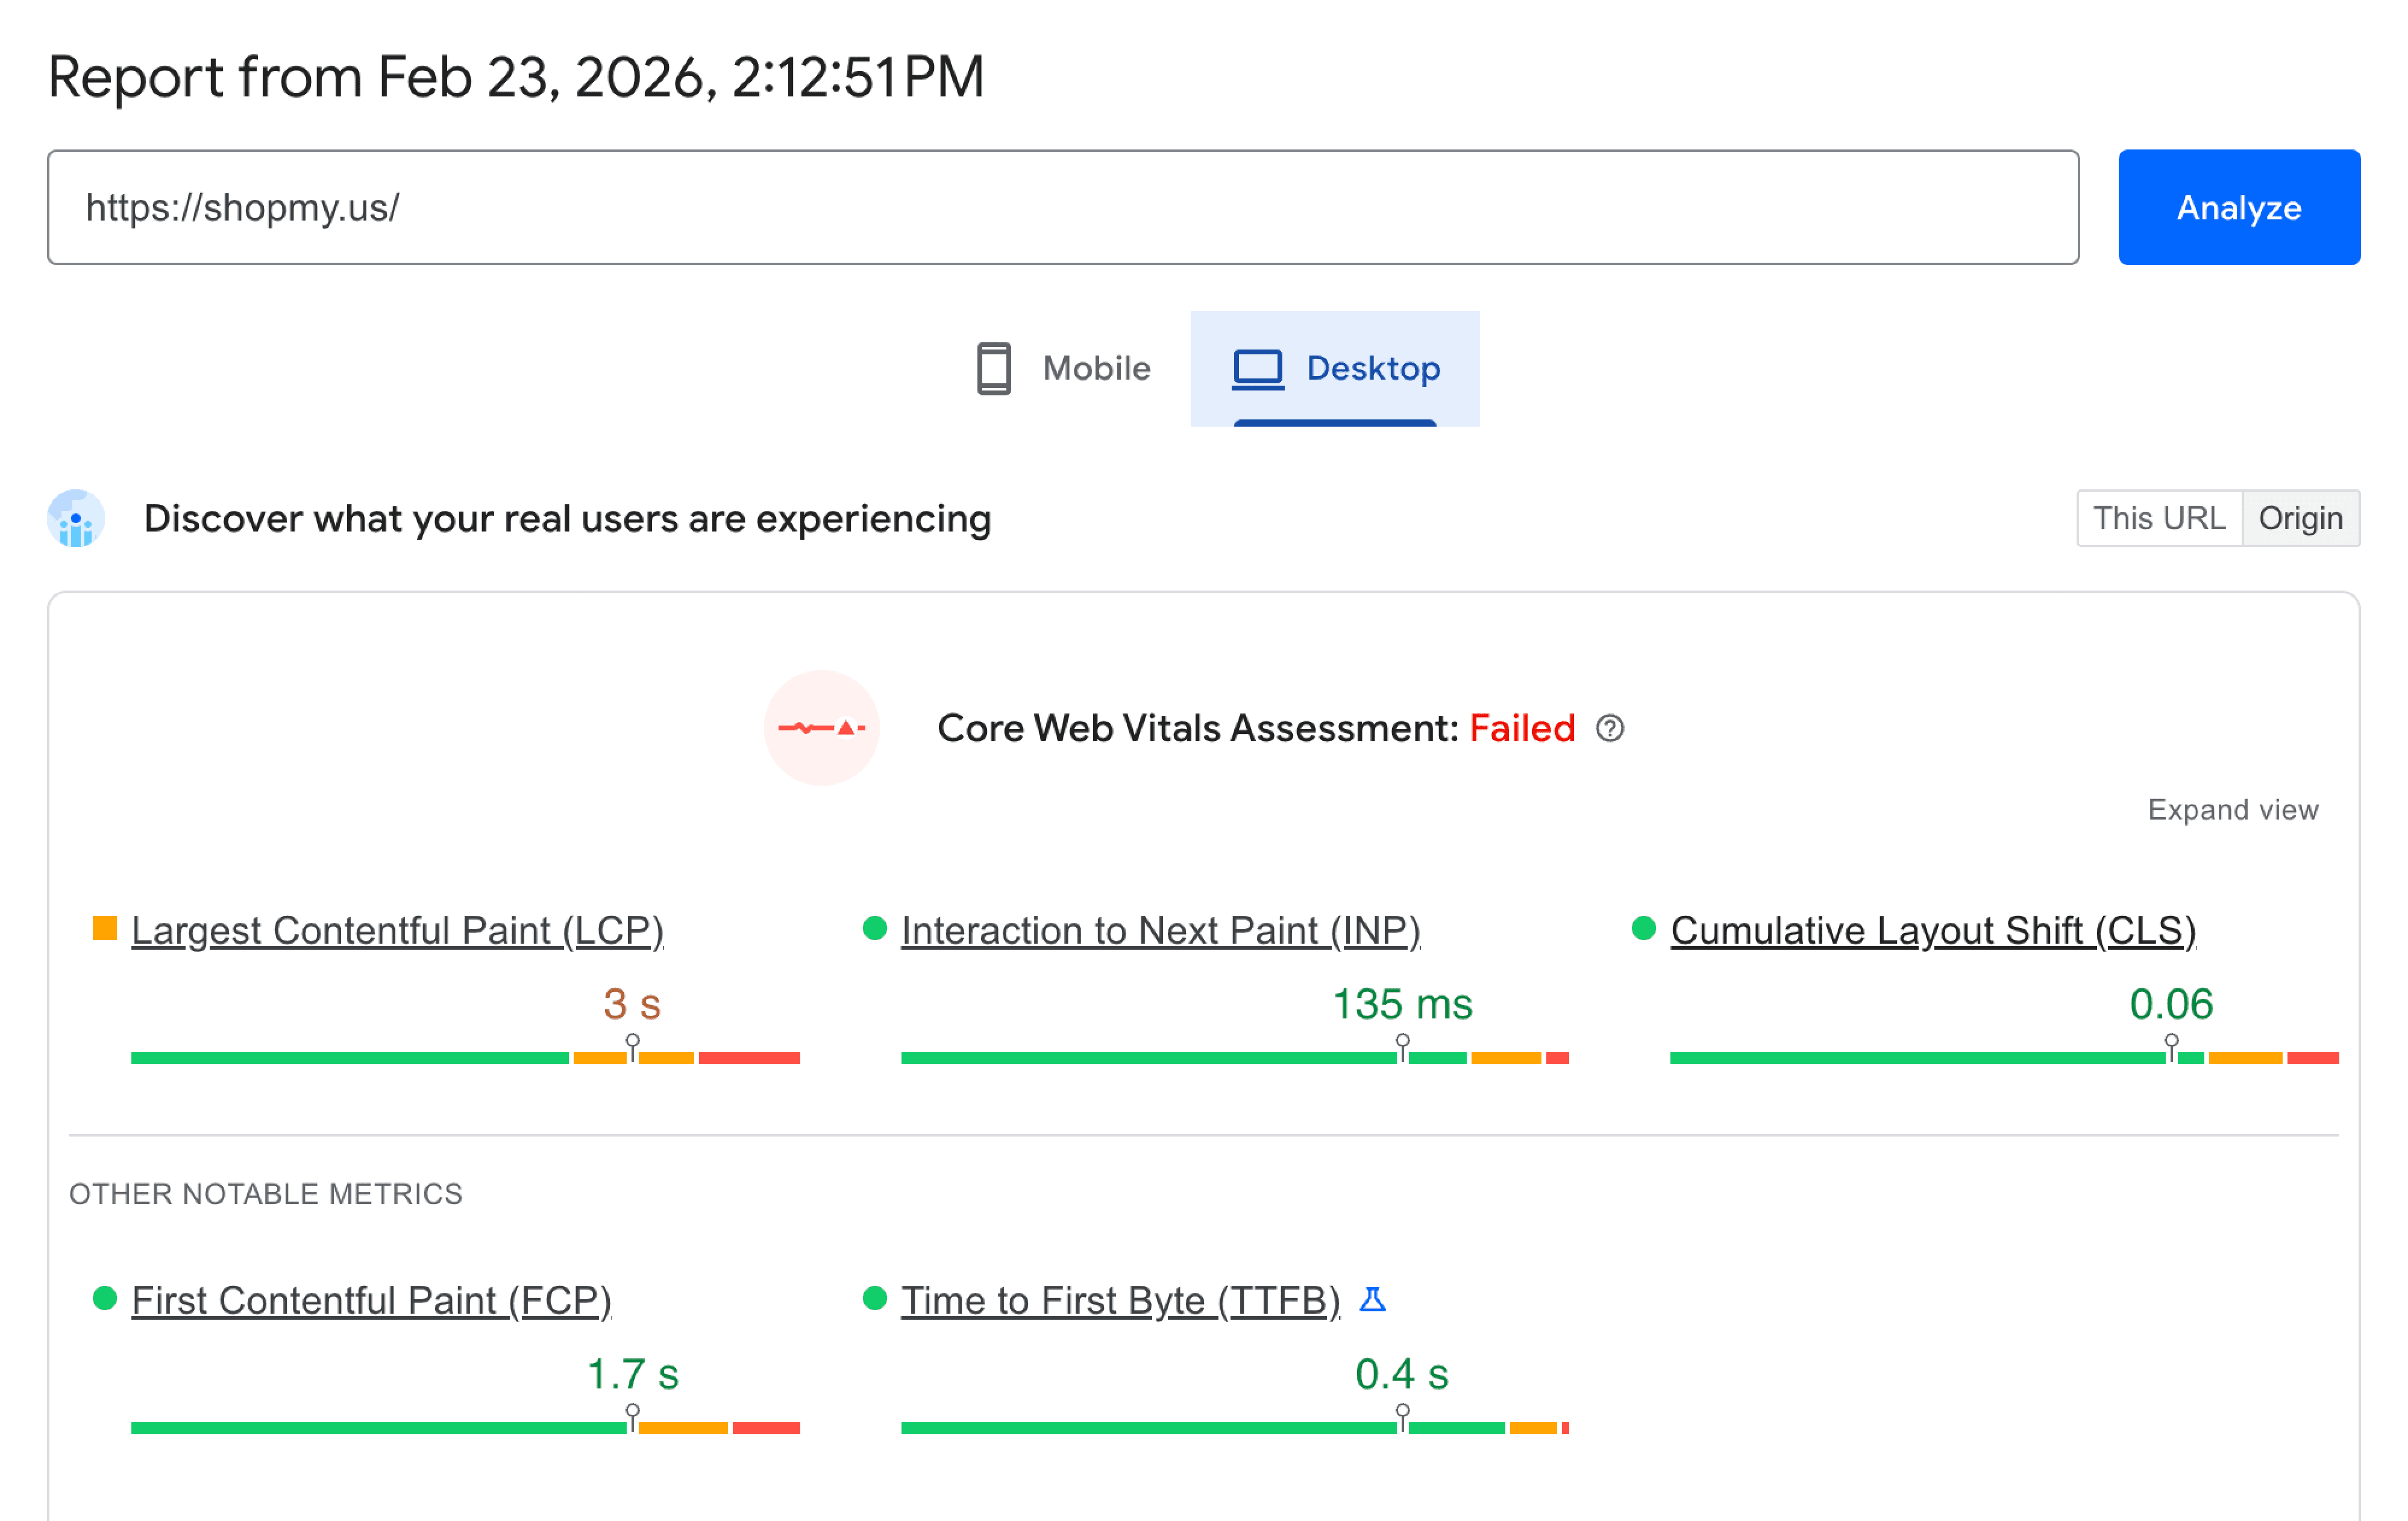Click the Core Web Vitals help question icon
2408x1521 pixels.
pyautogui.click(x=1609, y=728)
